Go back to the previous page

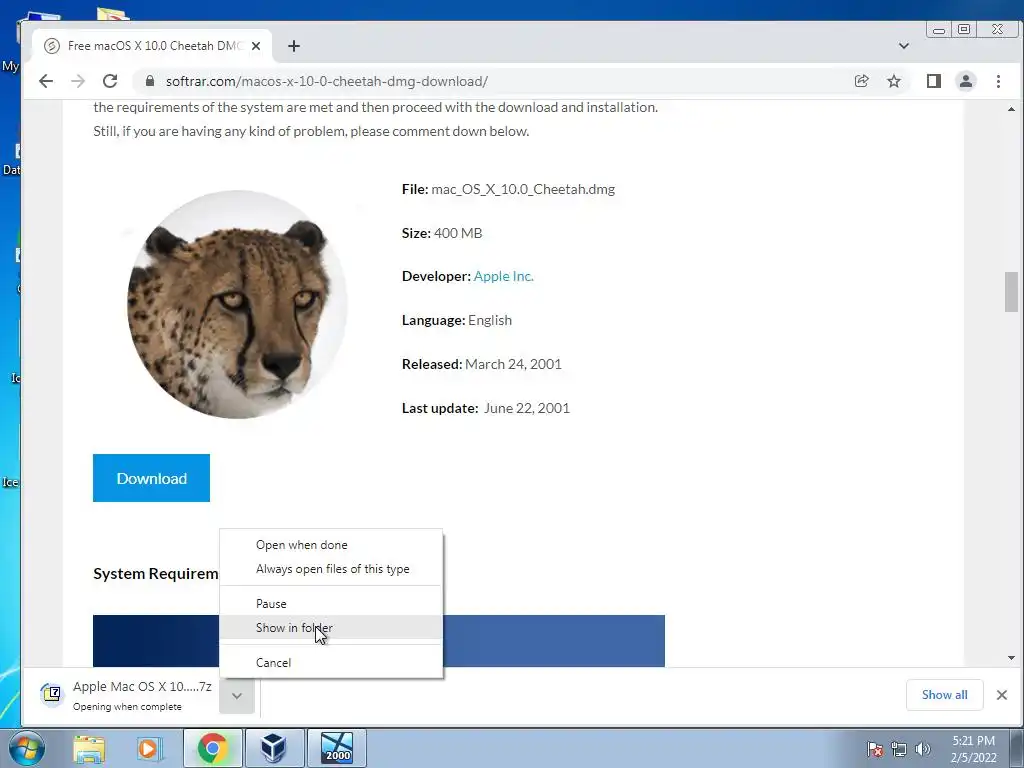pos(46,81)
